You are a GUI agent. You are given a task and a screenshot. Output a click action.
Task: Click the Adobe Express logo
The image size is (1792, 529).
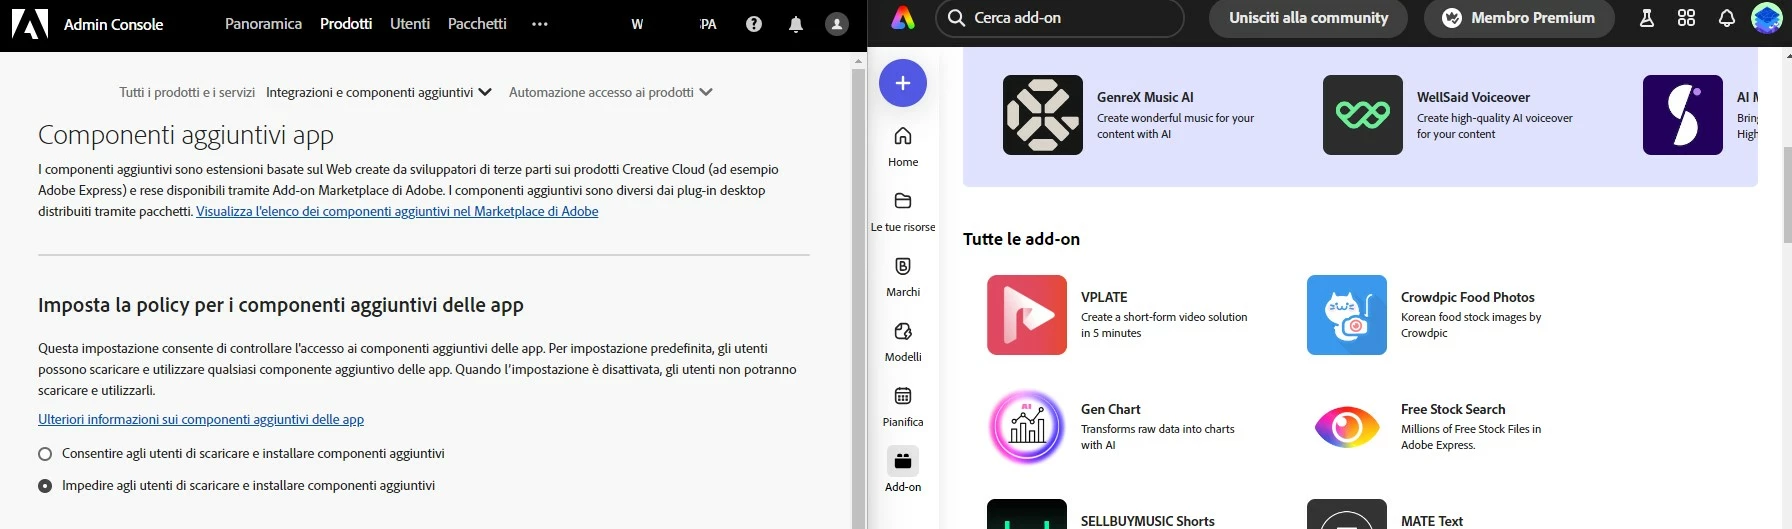coord(903,18)
